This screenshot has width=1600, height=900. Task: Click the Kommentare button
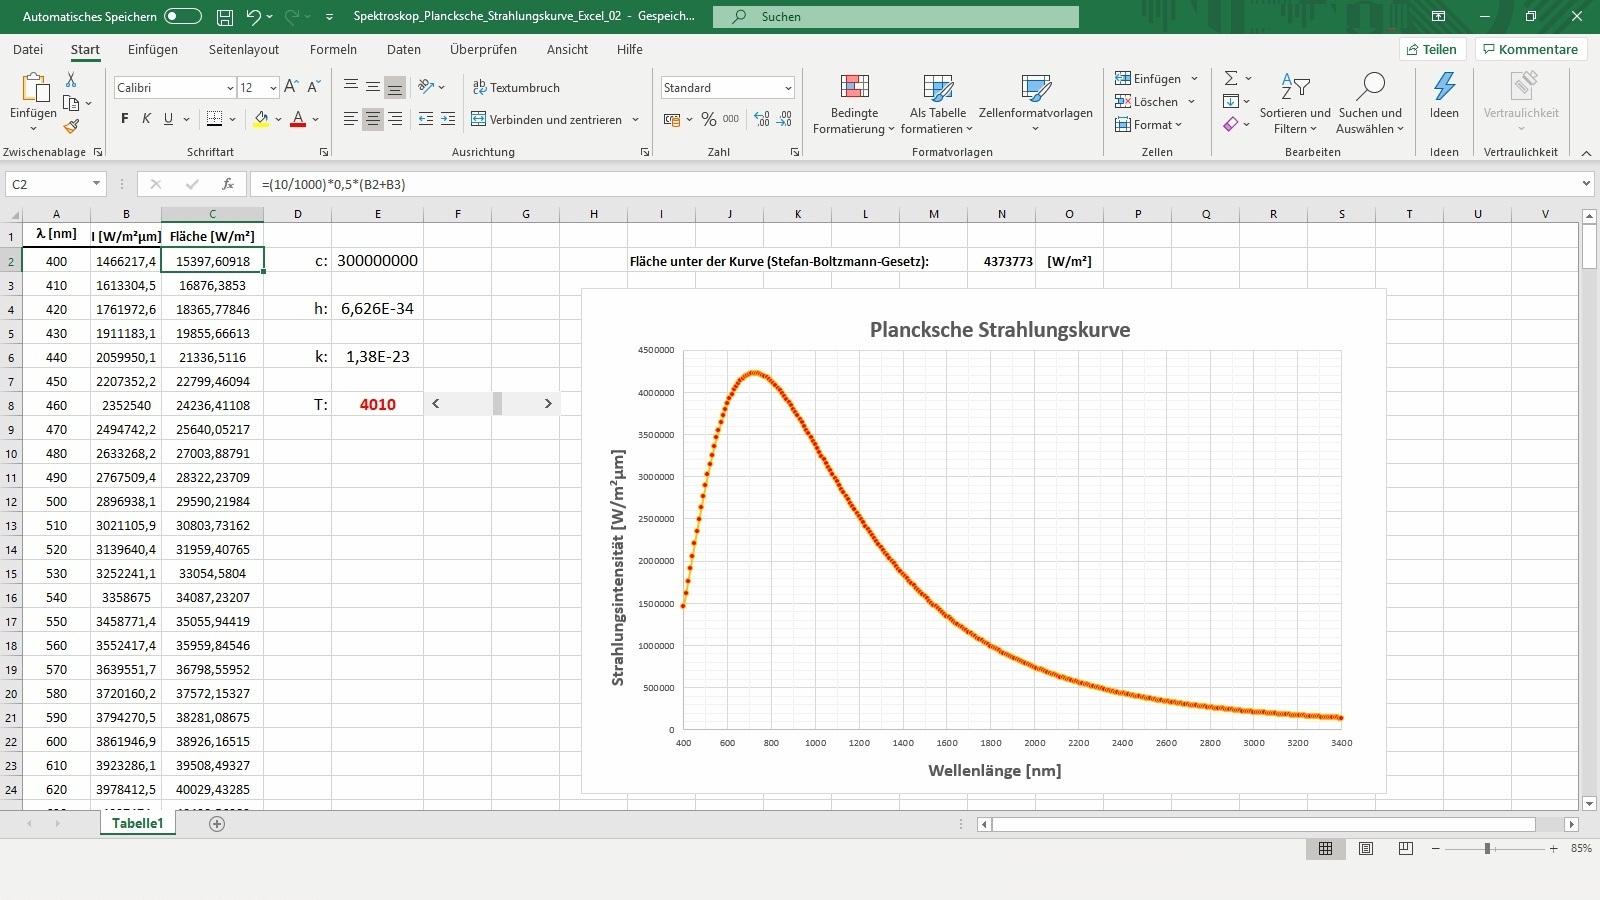click(1530, 49)
